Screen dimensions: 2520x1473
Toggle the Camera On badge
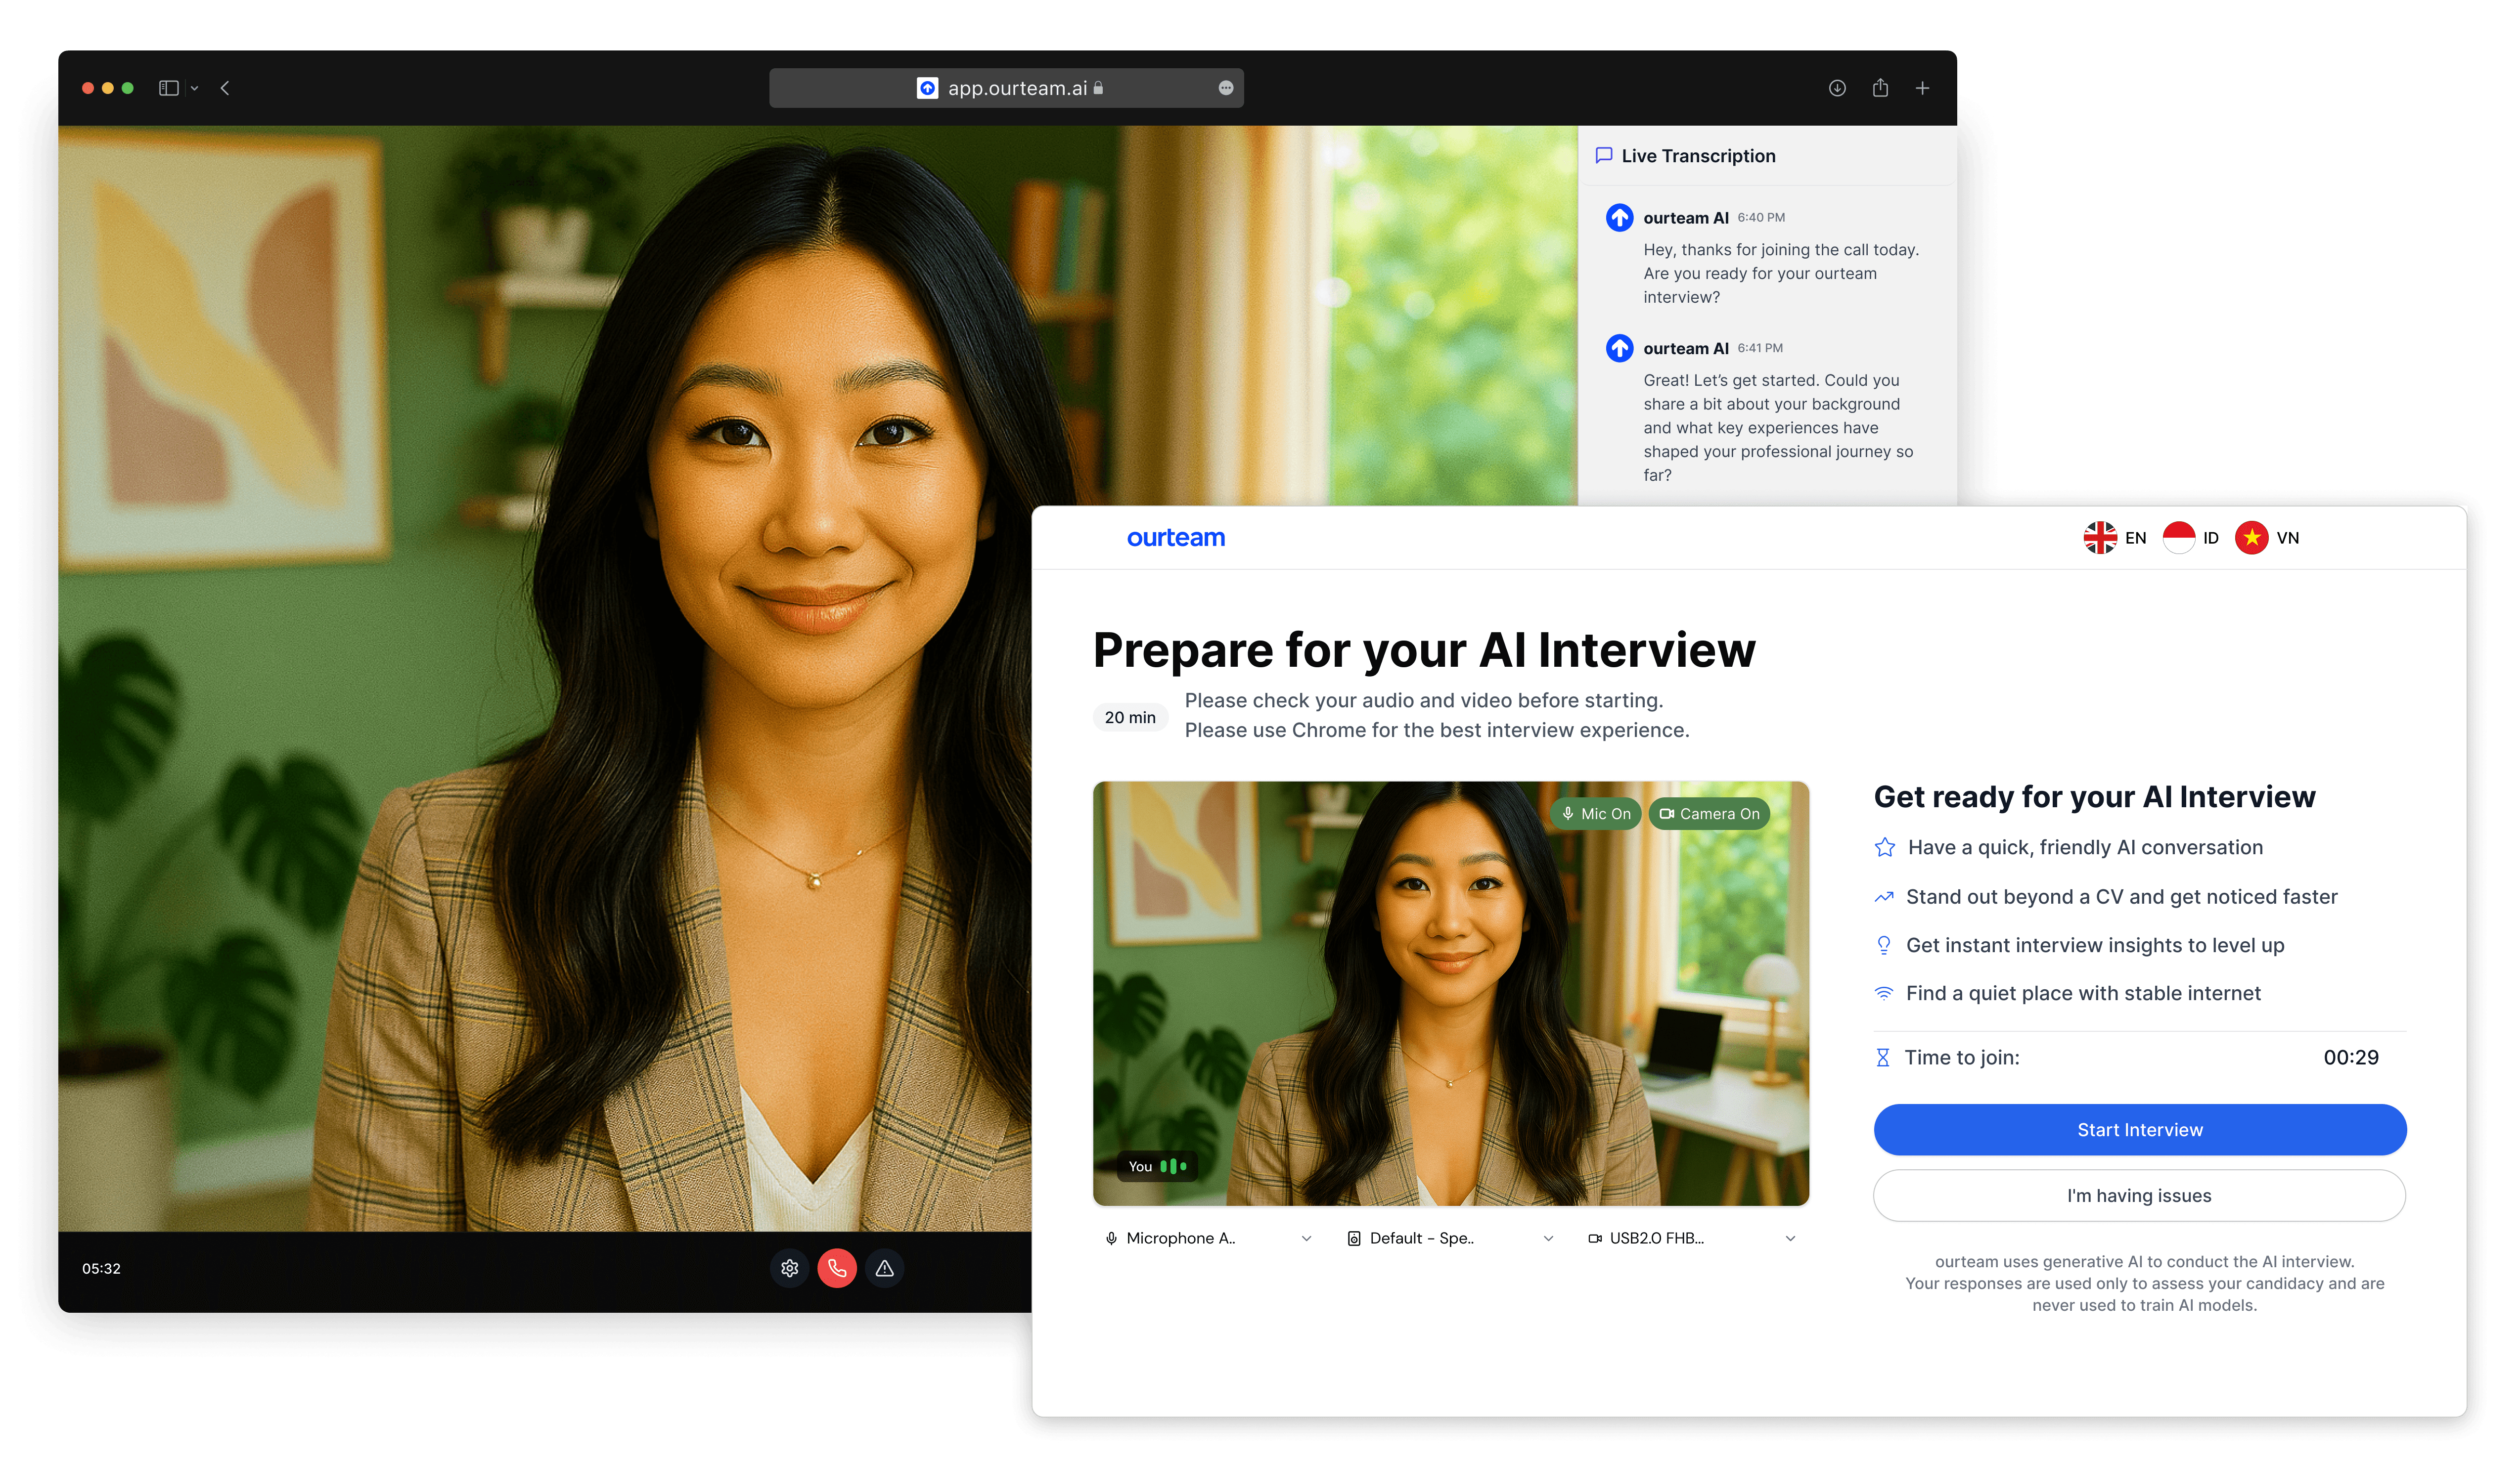pos(1709,813)
